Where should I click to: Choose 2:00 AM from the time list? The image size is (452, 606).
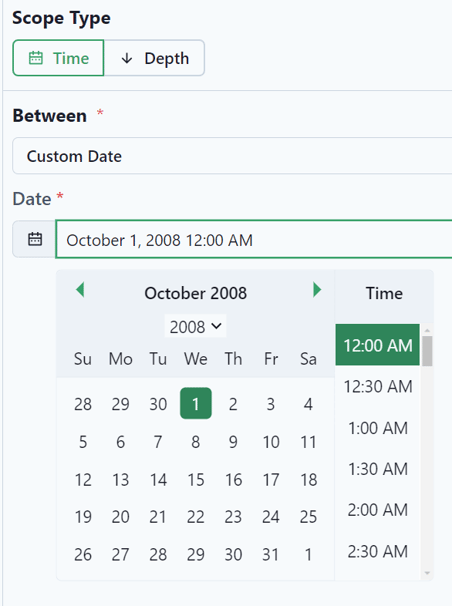377,510
